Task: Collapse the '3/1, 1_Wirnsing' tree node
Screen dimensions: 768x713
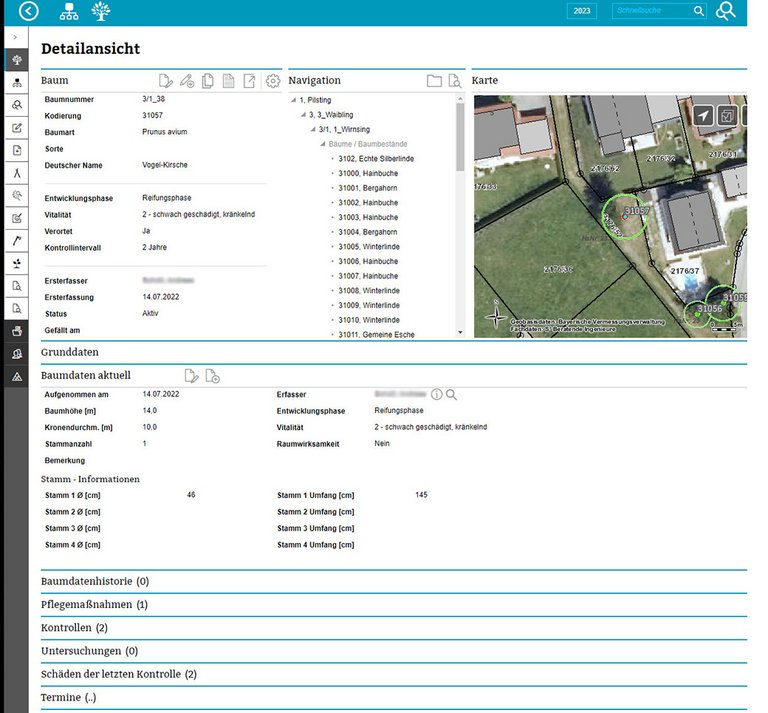Action: point(313,129)
